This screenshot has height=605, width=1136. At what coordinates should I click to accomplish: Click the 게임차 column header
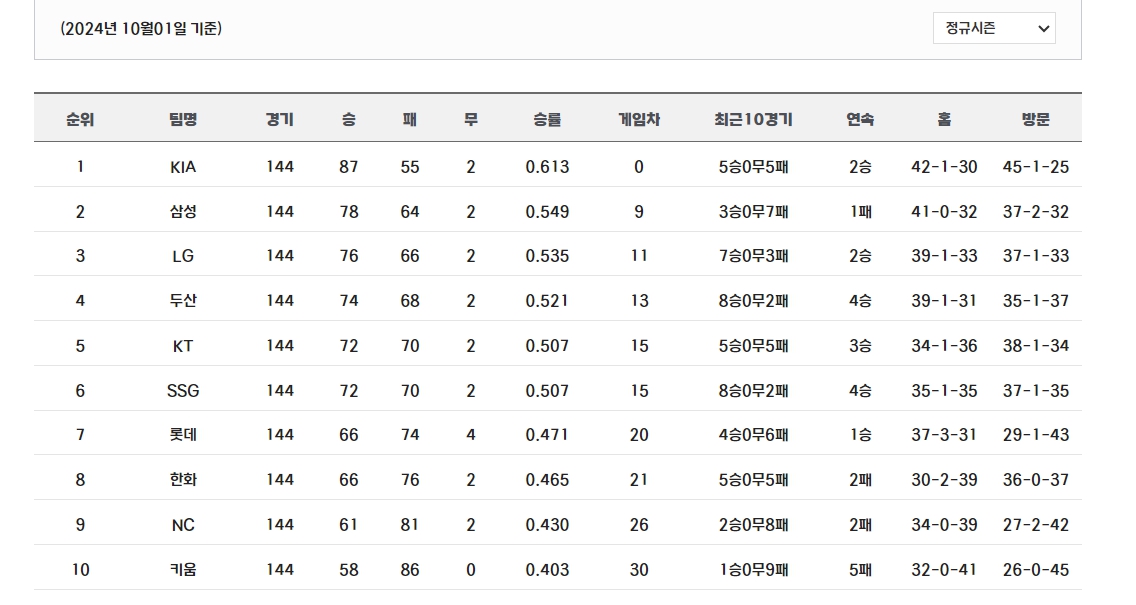point(639,120)
